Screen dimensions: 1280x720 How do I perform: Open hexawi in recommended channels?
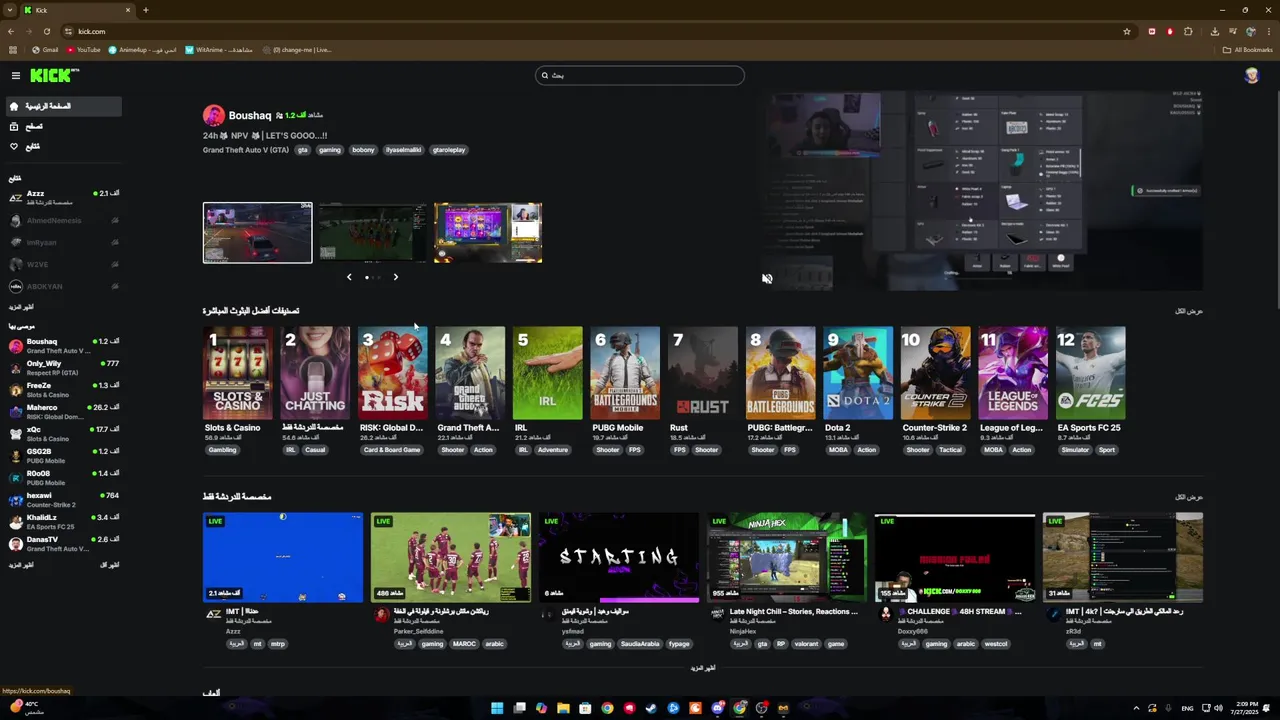[x=64, y=500]
